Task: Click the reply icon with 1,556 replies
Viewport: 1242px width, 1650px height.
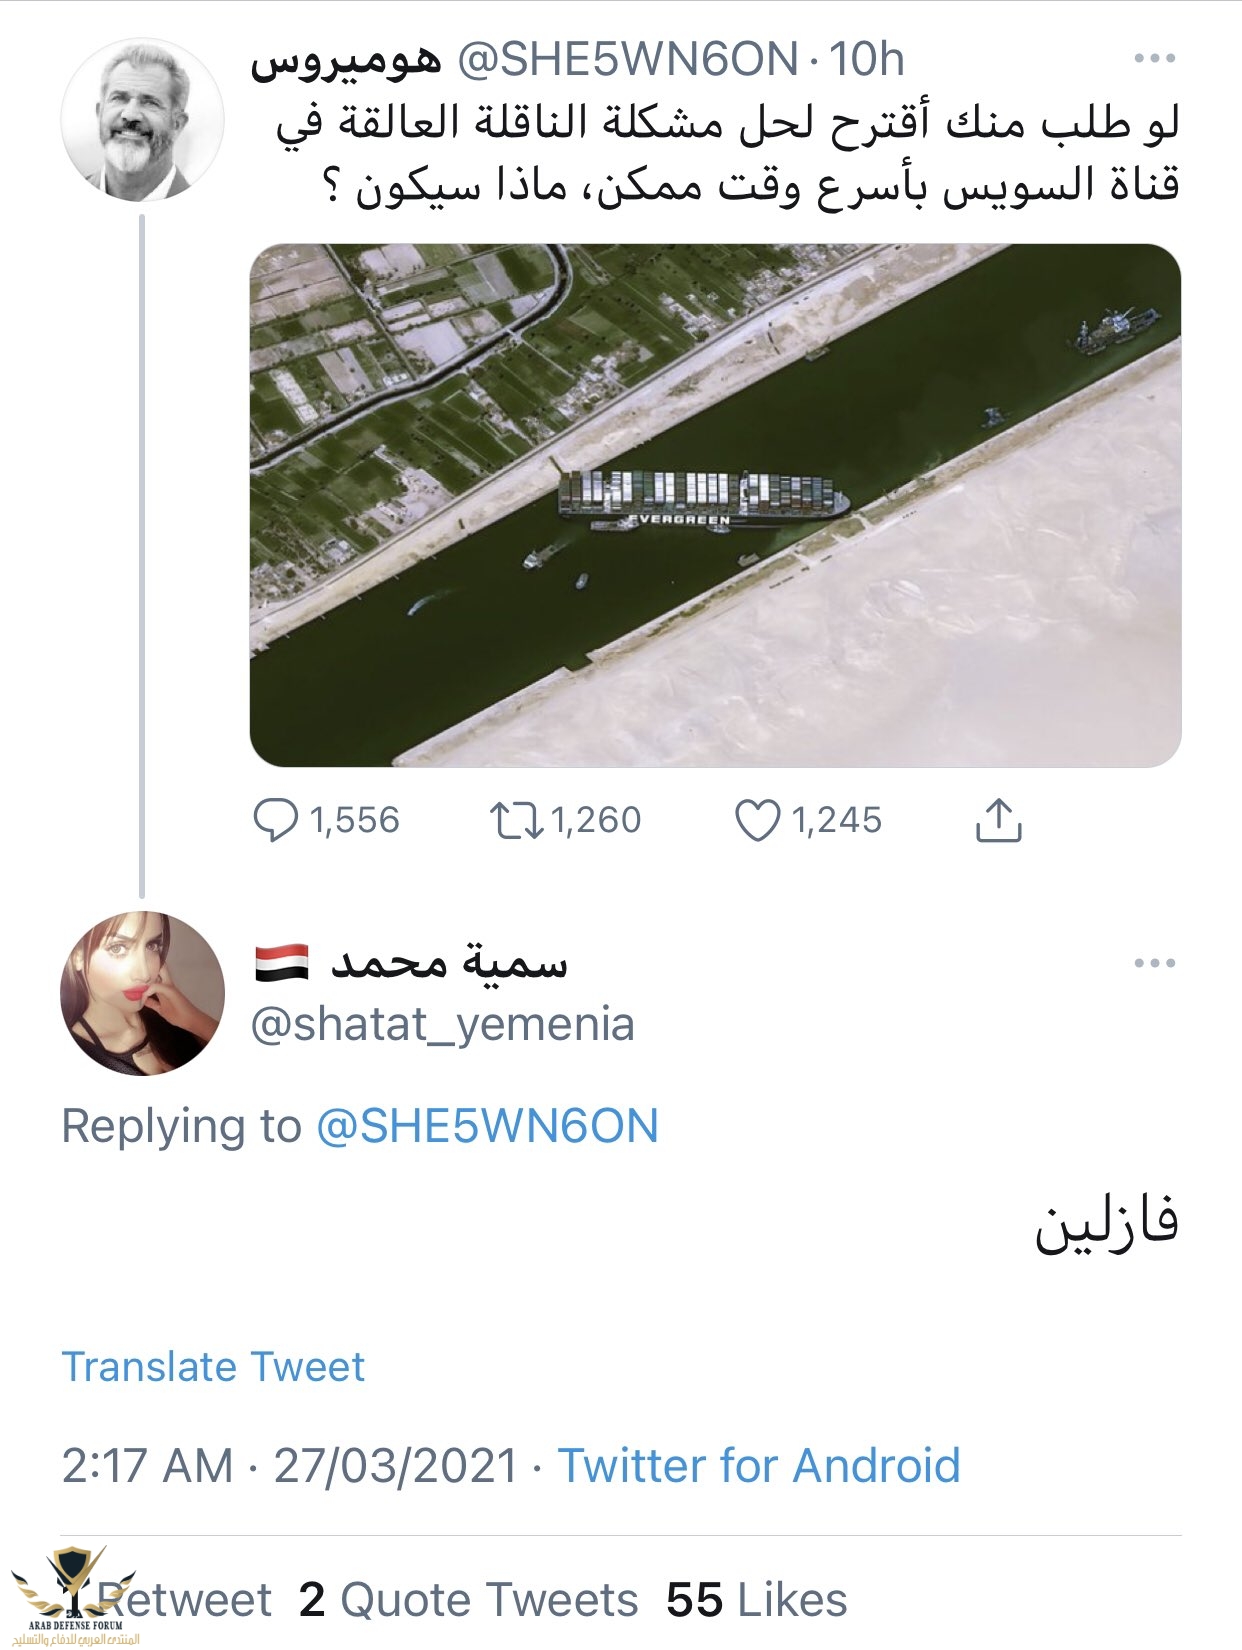Action: click(276, 821)
